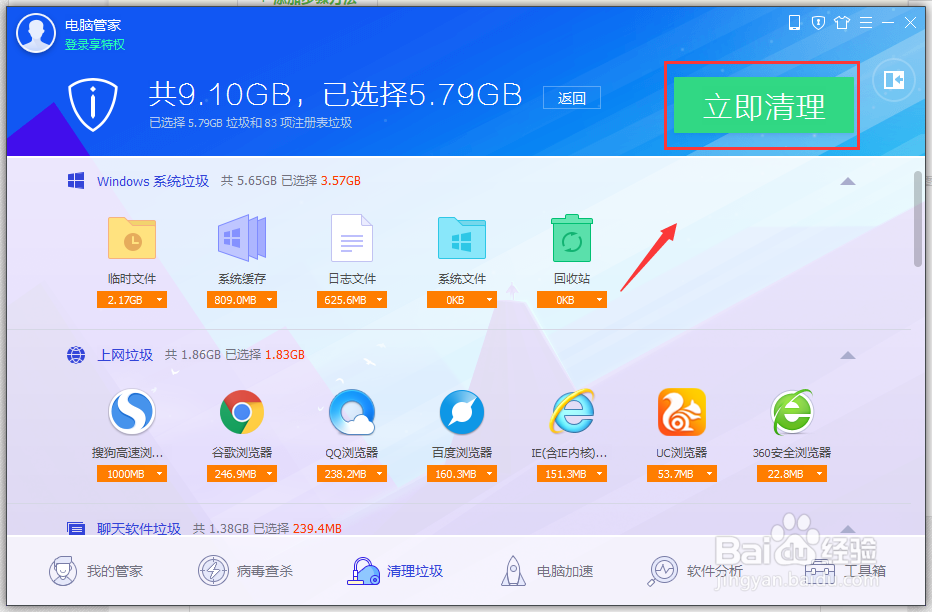932x612 pixels.
Task: Switch to the 电脑加速 tab
Action: pyautogui.click(x=547, y=571)
